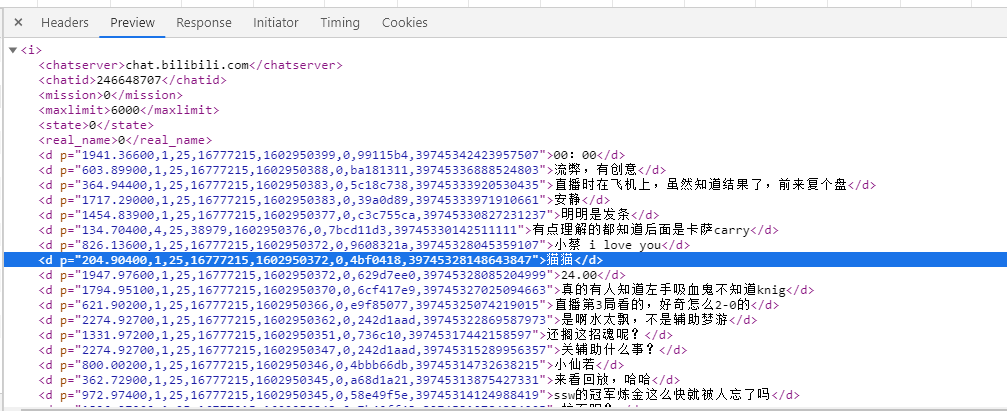Open the Cookies tab

click(405, 22)
